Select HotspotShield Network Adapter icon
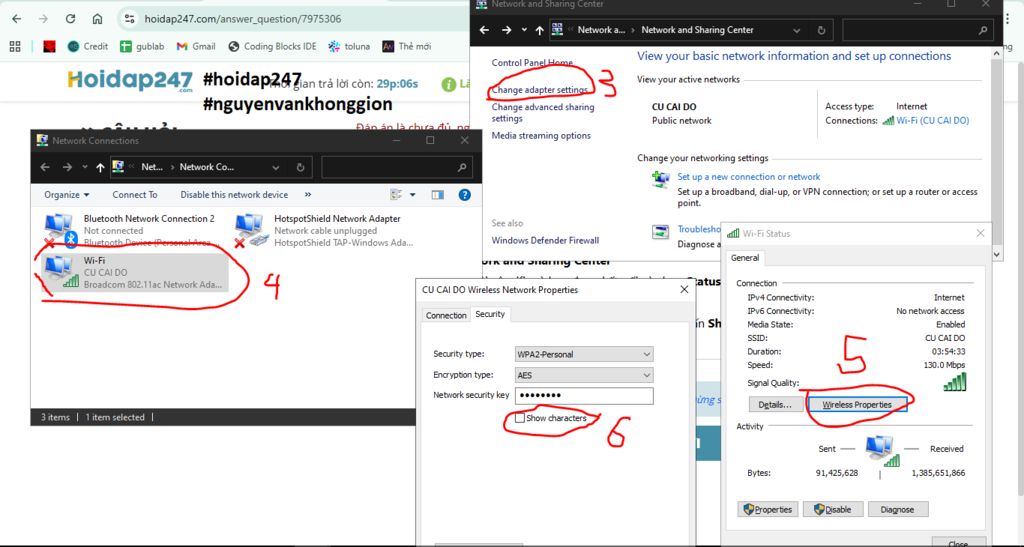 pos(251,230)
